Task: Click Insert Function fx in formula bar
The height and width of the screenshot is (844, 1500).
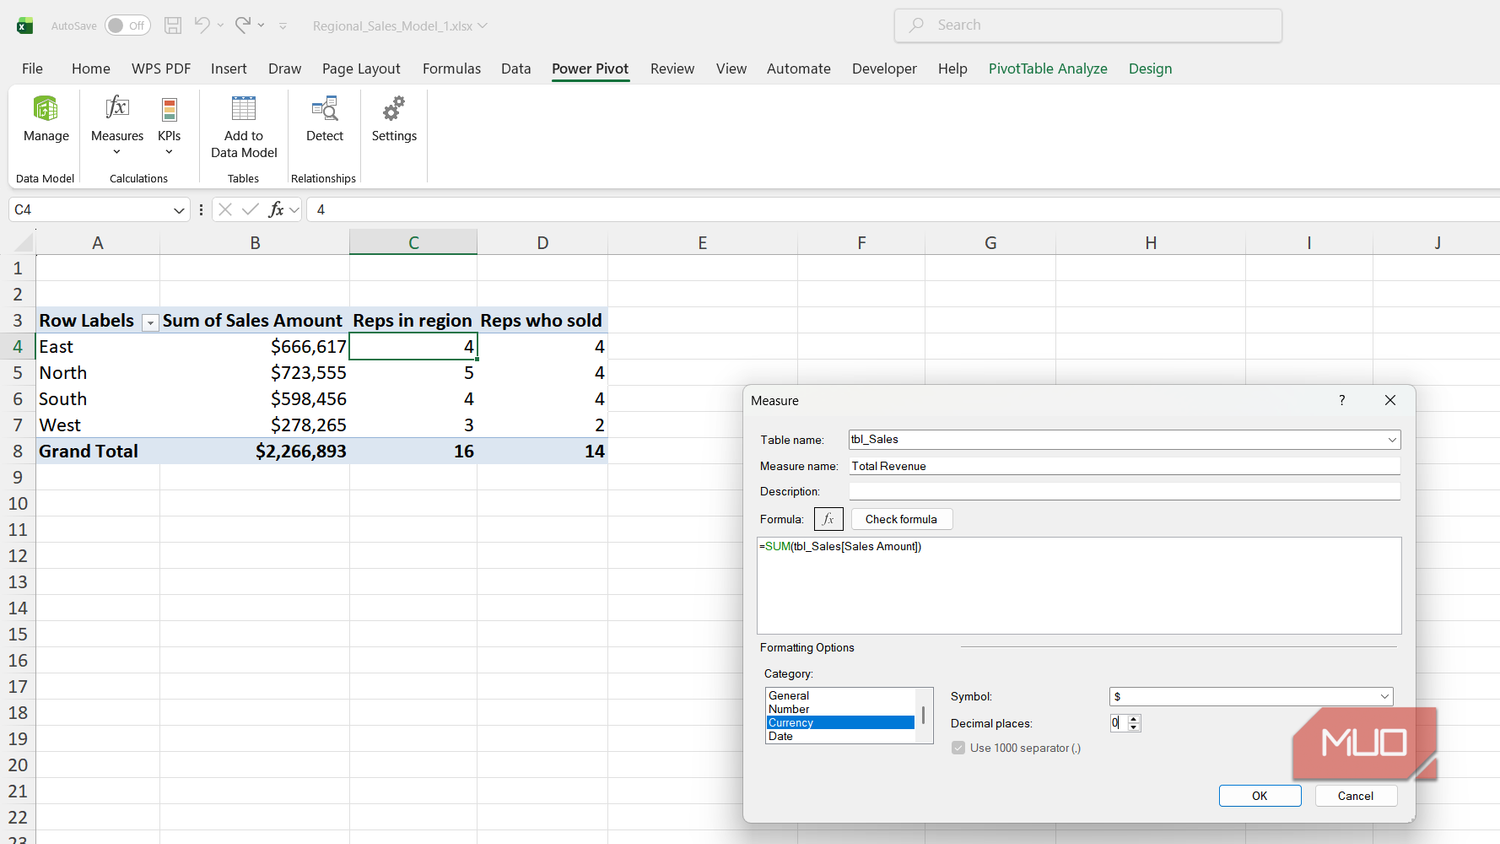Action: point(277,209)
